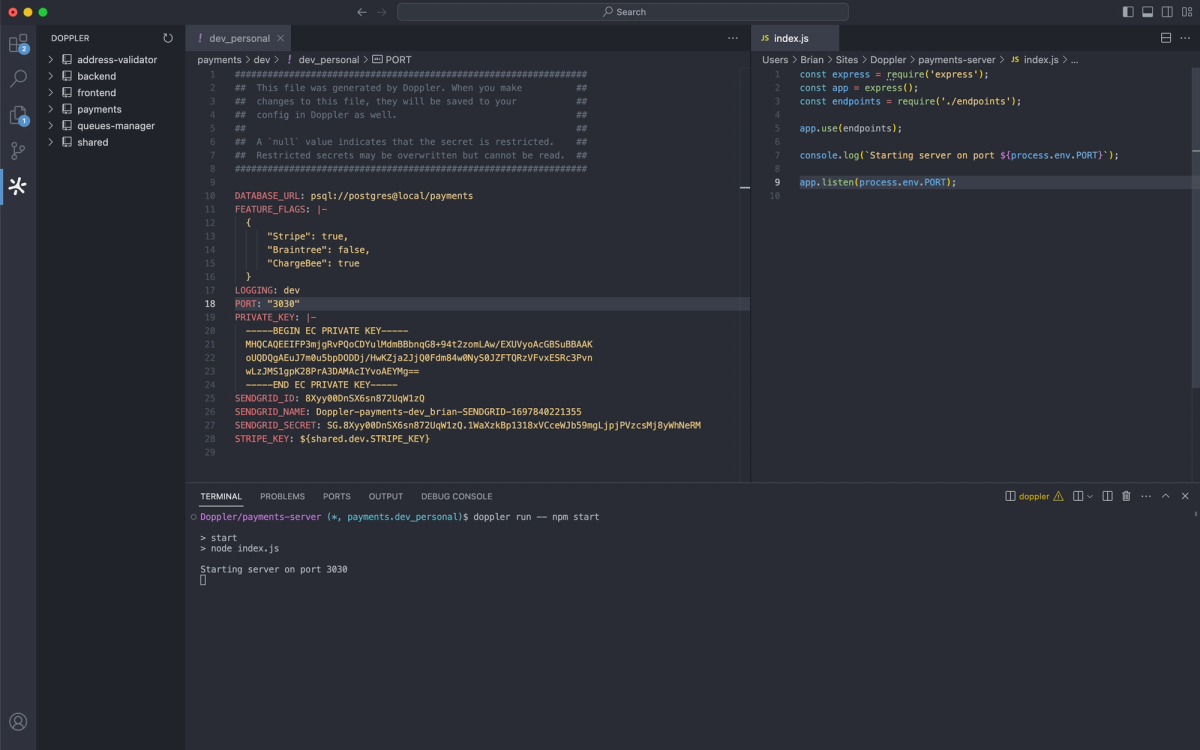Open the Accounts icon at the bottom of the activity bar
Image resolution: width=1200 pixels, height=750 pixels.
[18, 722]
